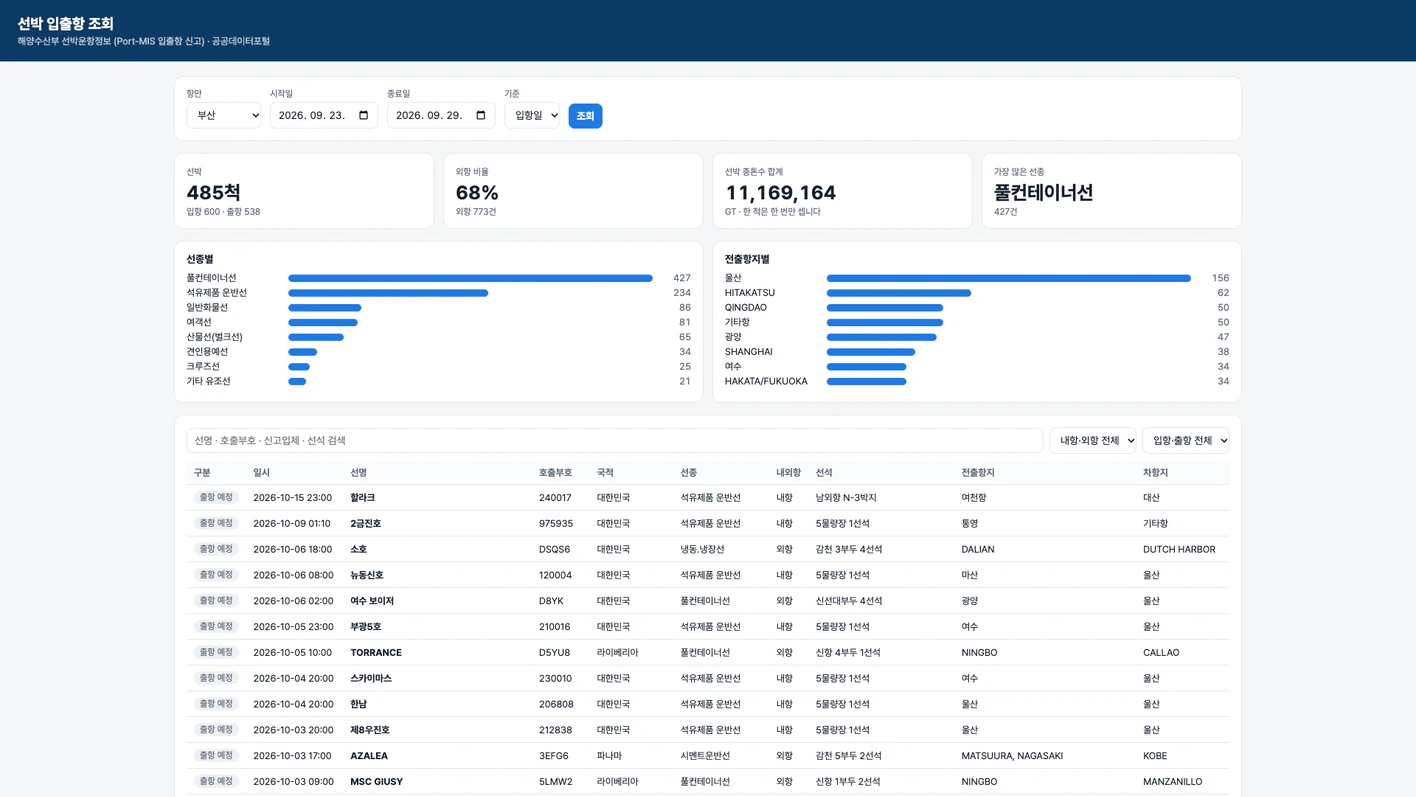Click destination MANZANILLO
This screenshot has height=797, width=1416.
click(1173, 782)
